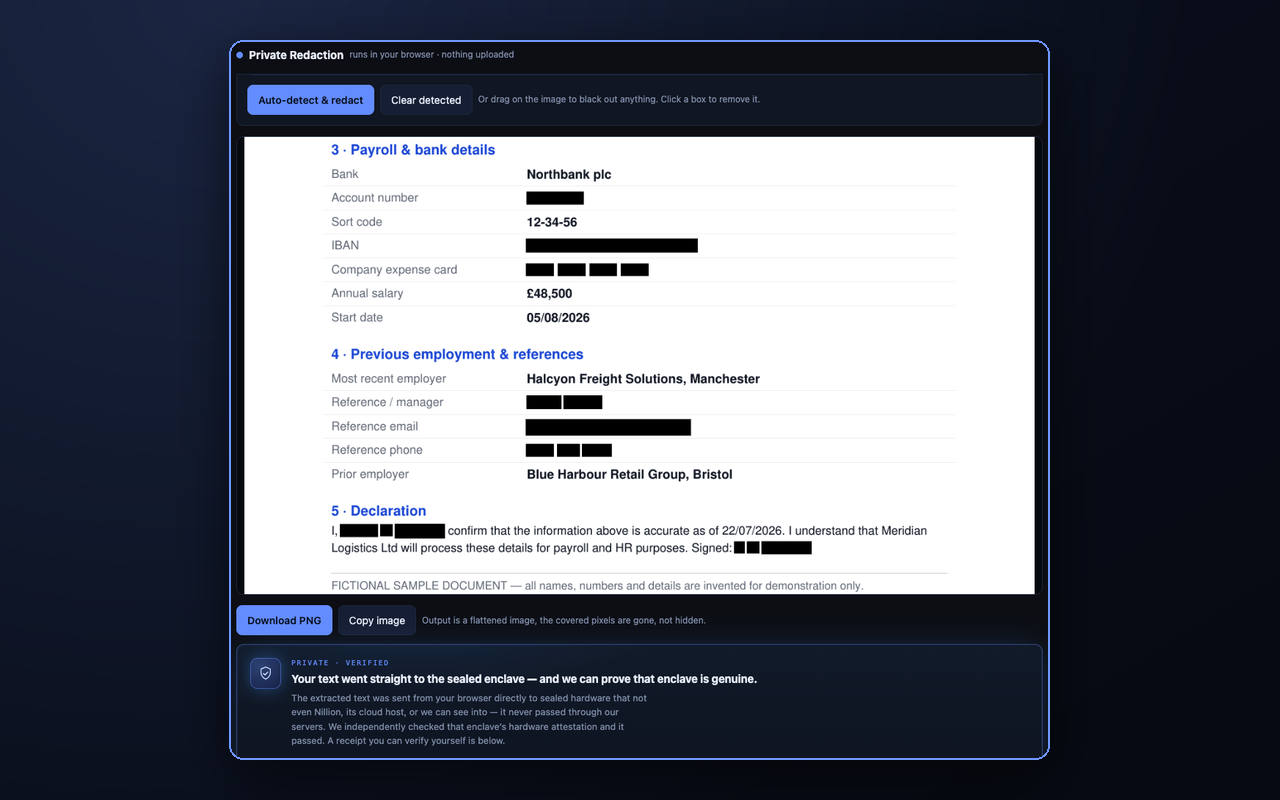
Task: Click "Output is a flattened image" note
Action: pyautogui.click(x=564, y=620)
